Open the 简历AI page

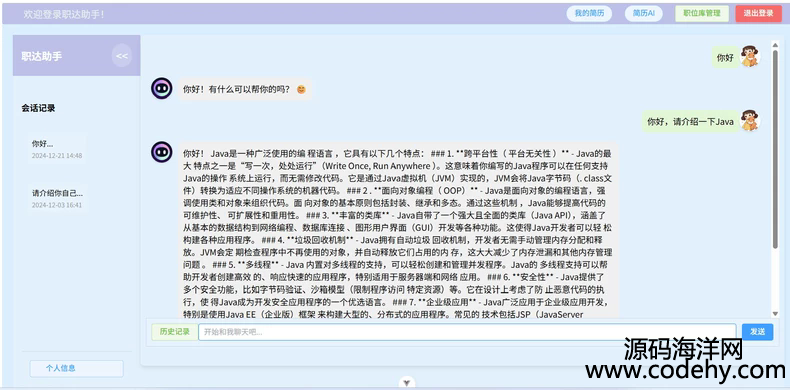(x=644, y=14)
